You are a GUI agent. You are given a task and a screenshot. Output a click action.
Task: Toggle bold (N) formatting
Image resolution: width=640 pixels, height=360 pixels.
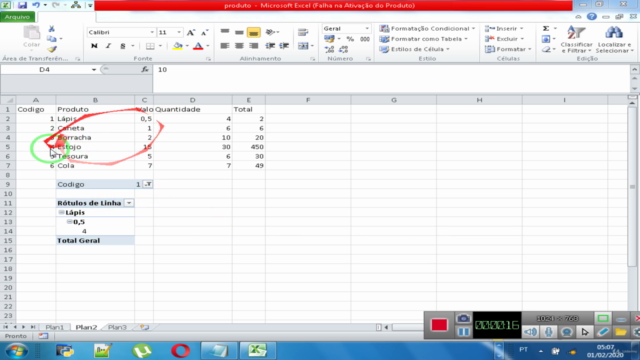(x=94, y=46)
